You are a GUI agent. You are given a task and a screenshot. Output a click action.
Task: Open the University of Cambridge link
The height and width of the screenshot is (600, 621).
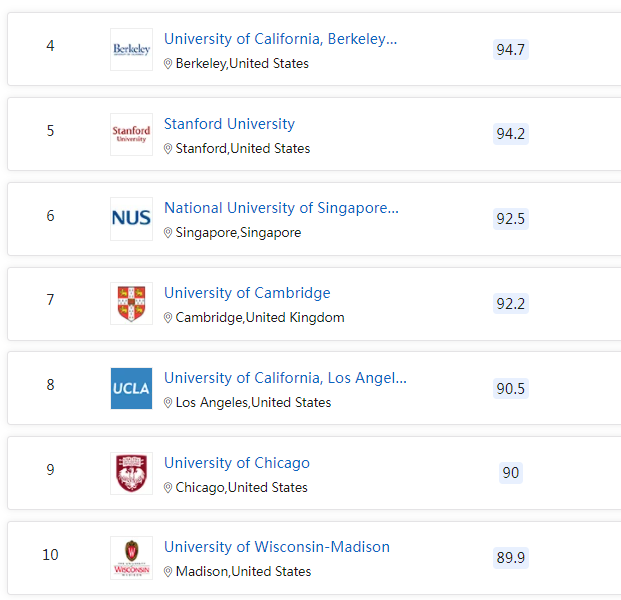click(x=247, y=293)
